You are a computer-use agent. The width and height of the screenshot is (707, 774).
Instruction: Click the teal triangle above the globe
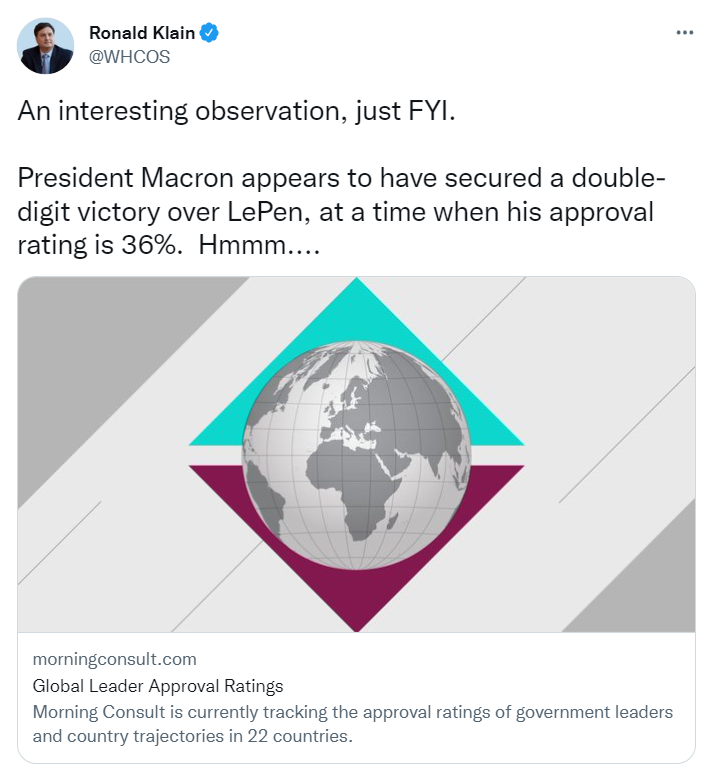[x=356, y=320]
